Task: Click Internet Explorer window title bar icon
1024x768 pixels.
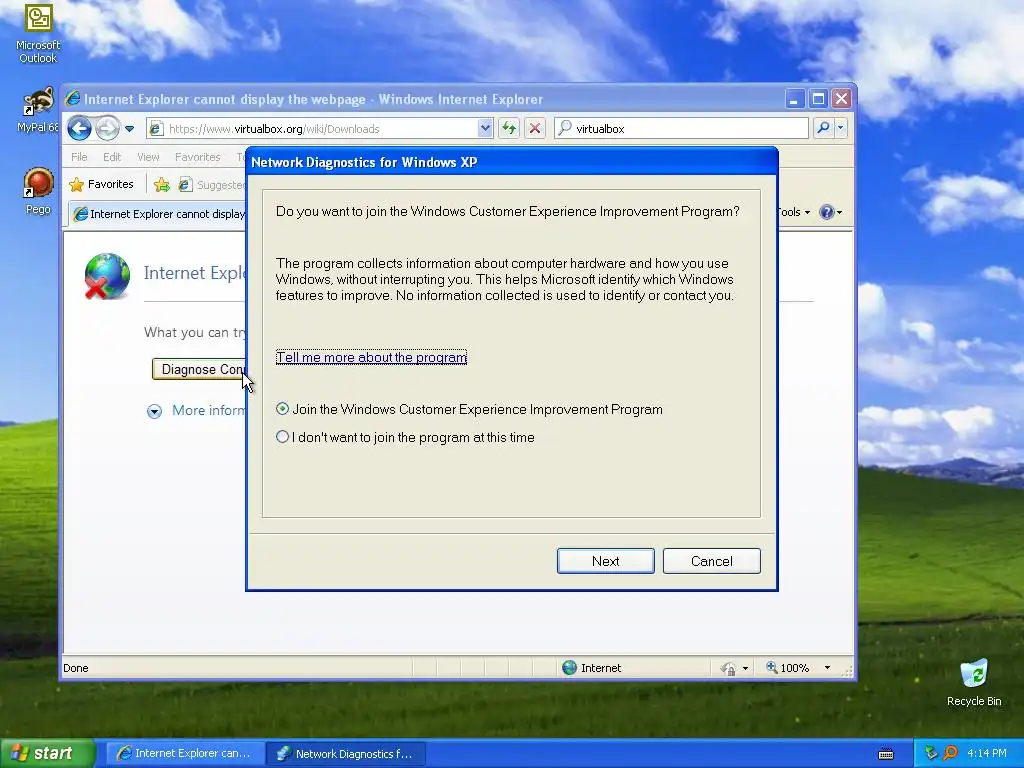Action: click(72, 99)
